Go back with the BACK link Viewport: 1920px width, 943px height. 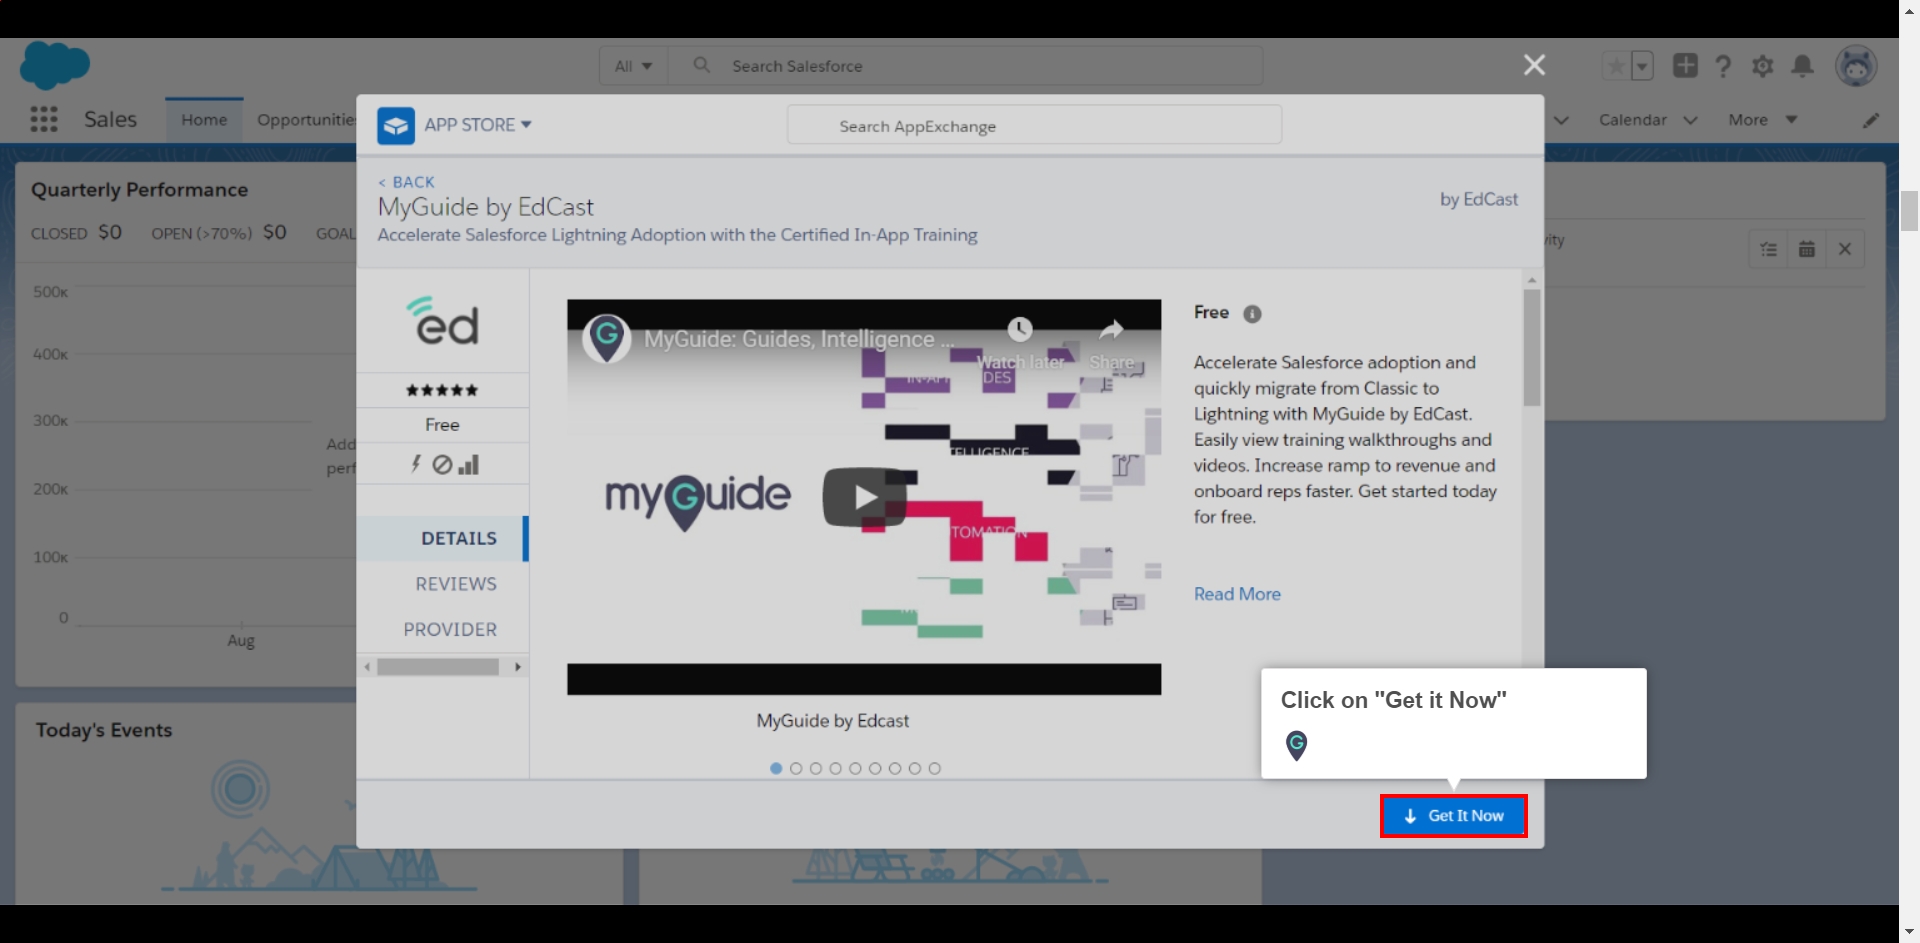(407, 182)
